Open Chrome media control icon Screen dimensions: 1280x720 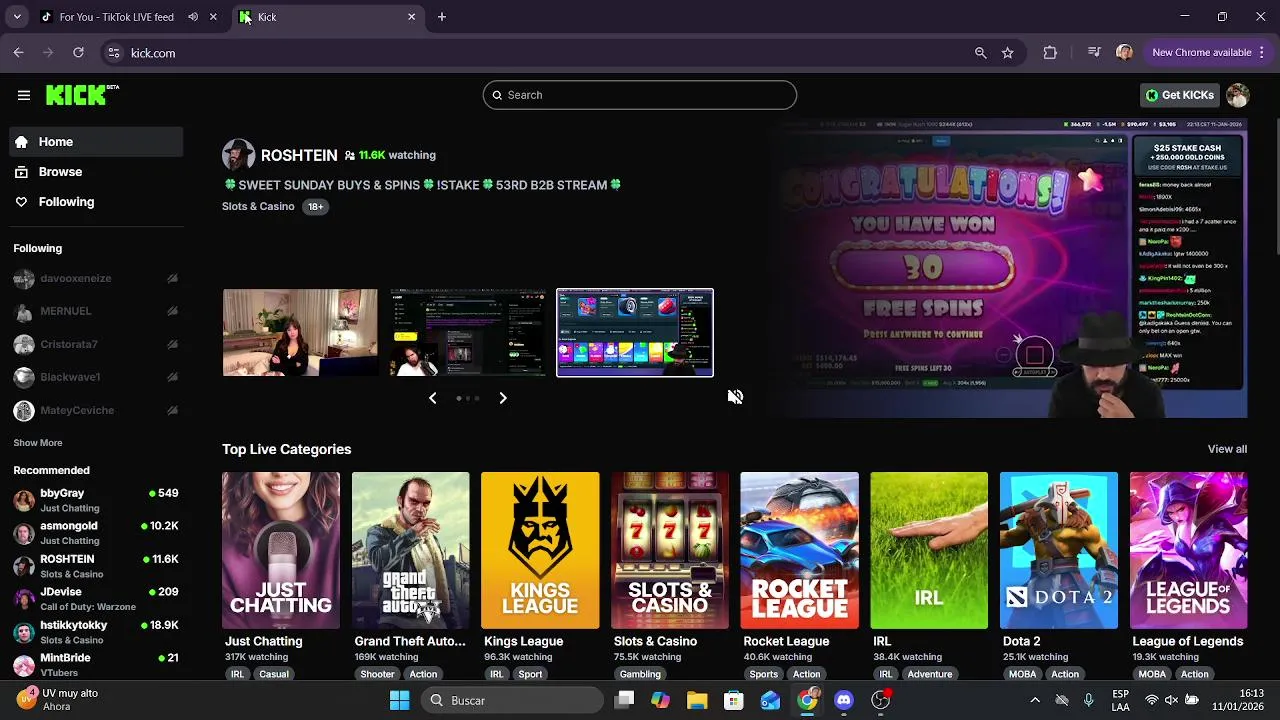(1094, 53)
